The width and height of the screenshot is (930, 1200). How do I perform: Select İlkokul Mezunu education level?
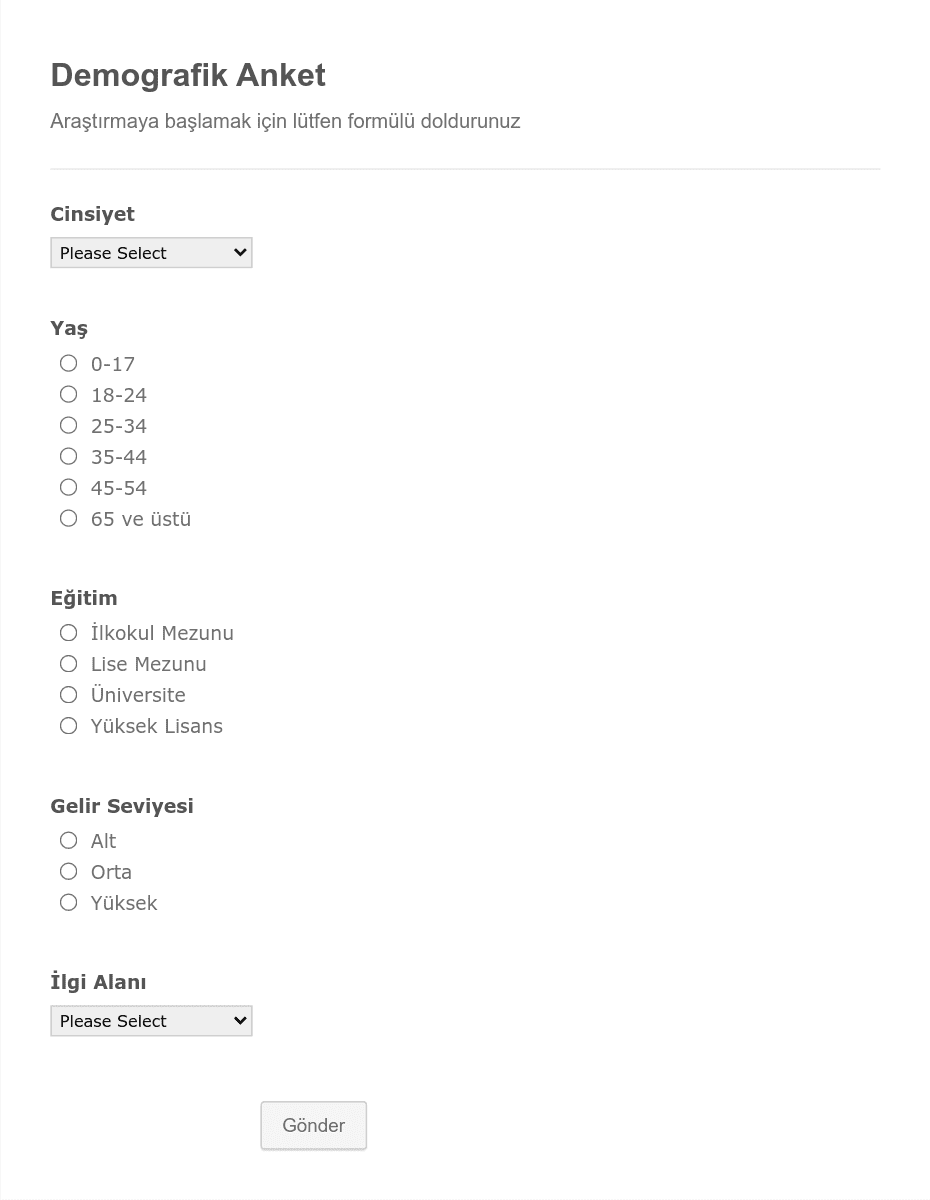(x=68, y=632)
